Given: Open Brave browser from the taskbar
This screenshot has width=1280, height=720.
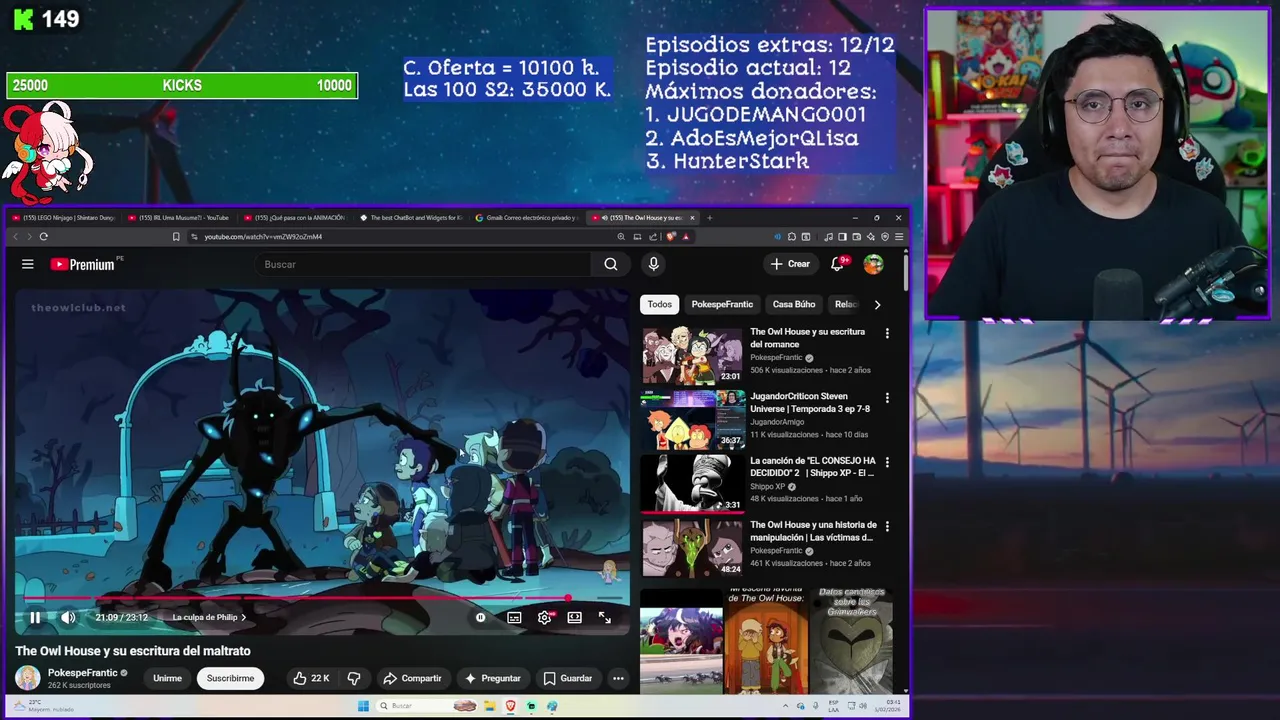Looking at the screenshot, I should point(510,706).
